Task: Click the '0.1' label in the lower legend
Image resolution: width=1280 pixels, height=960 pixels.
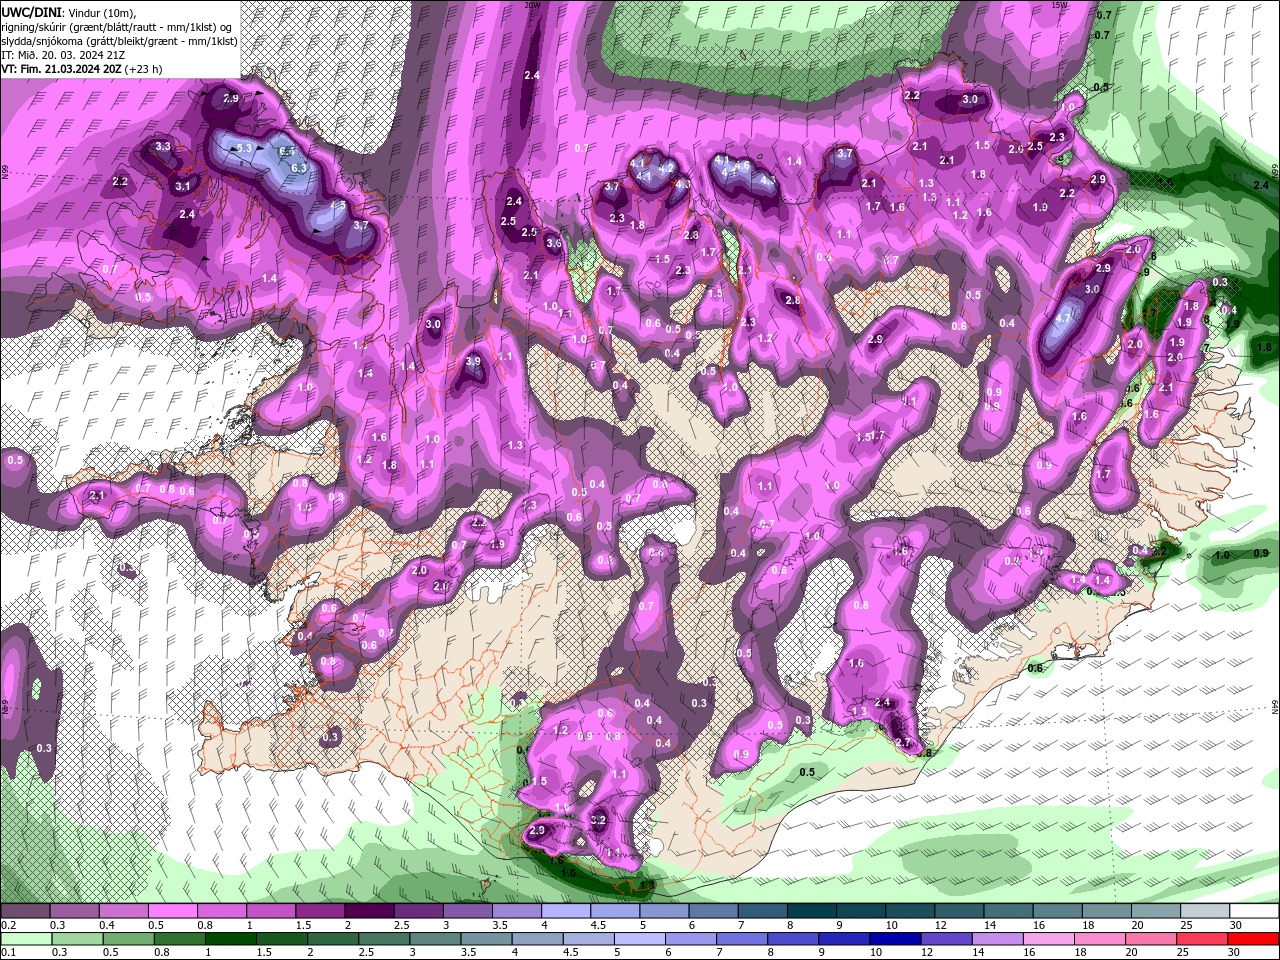Action: point(8,952)
